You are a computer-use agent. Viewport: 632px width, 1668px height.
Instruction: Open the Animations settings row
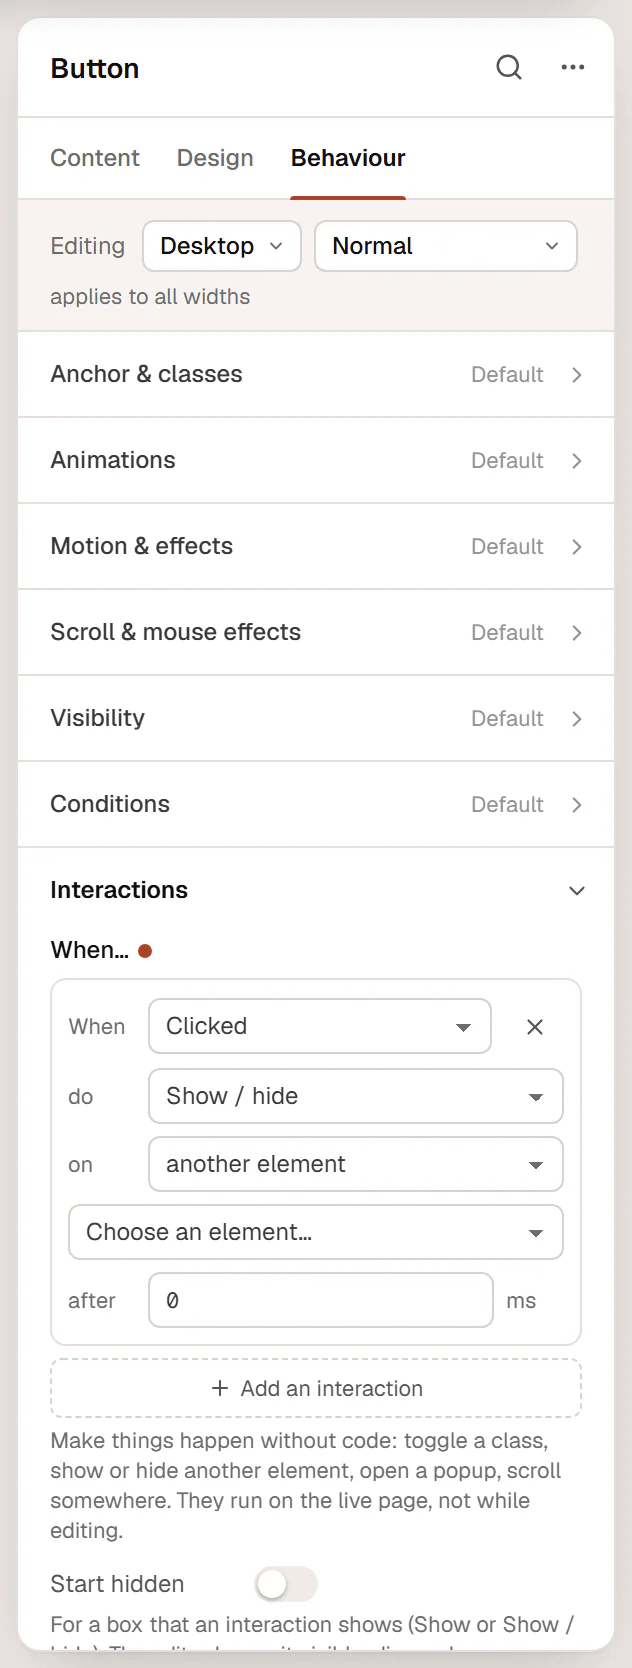point(316,460)
